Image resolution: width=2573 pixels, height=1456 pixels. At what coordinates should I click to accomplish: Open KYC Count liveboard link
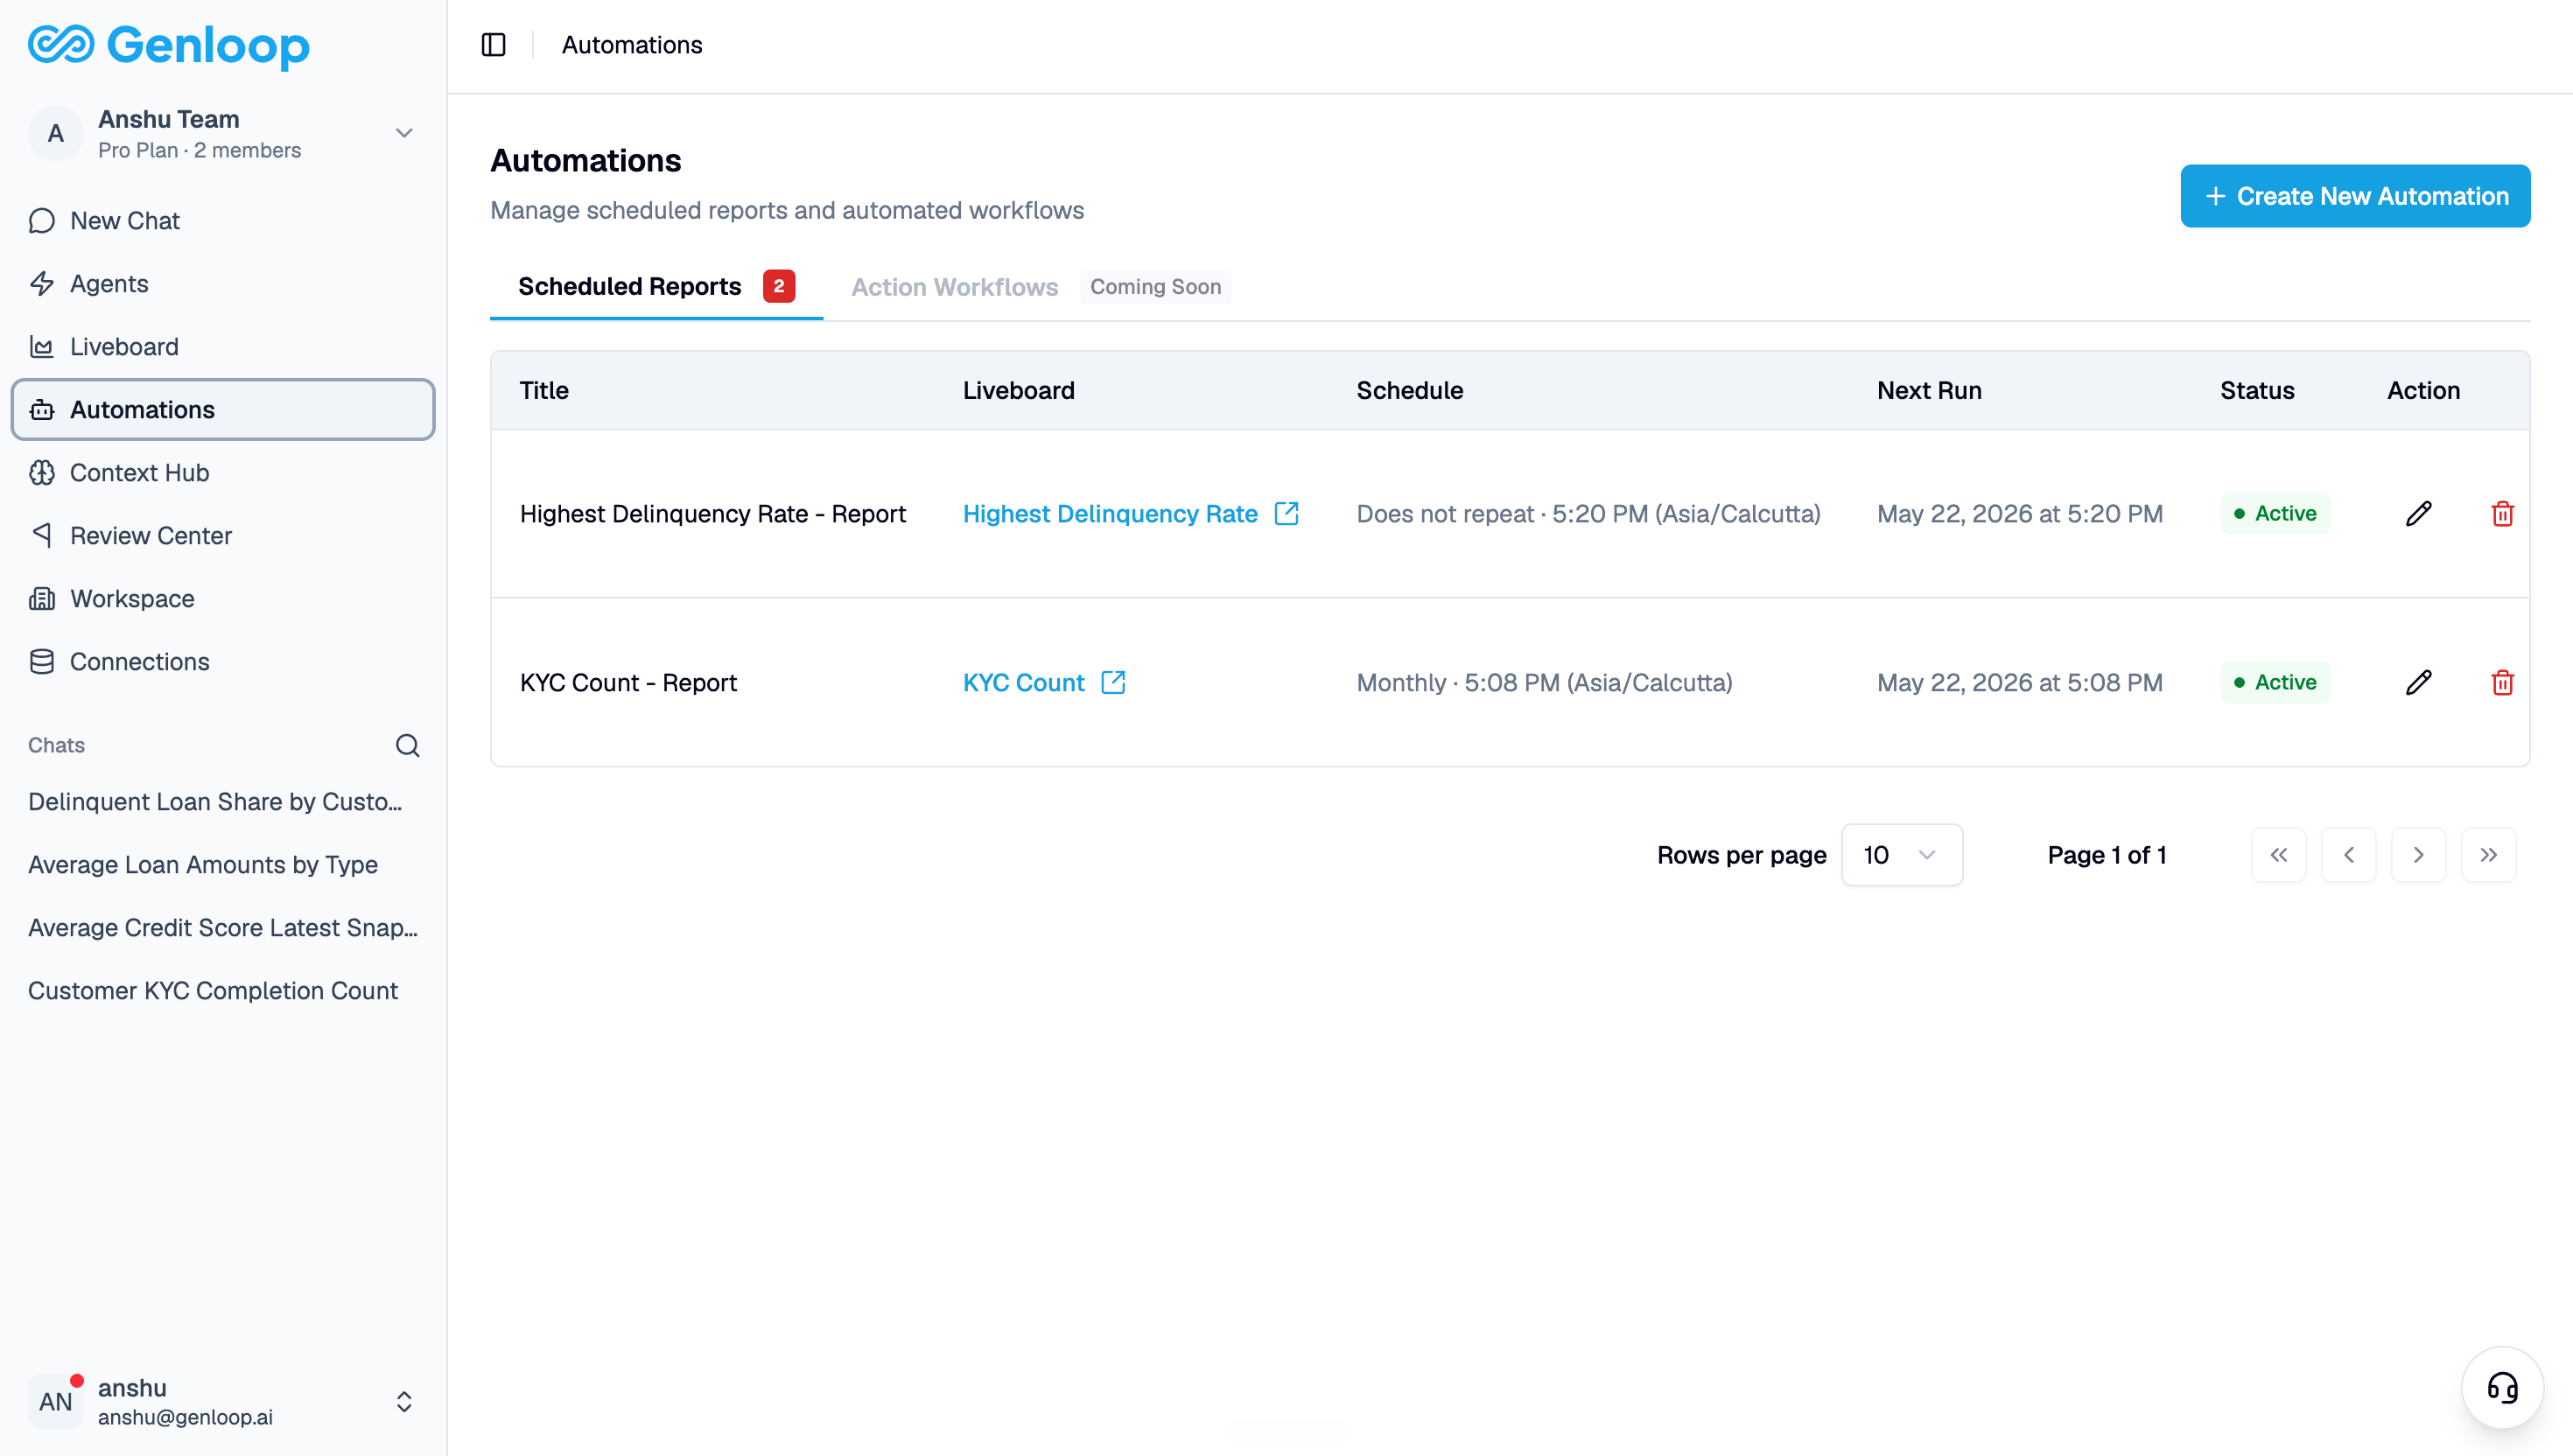[x=1023, y=683]
